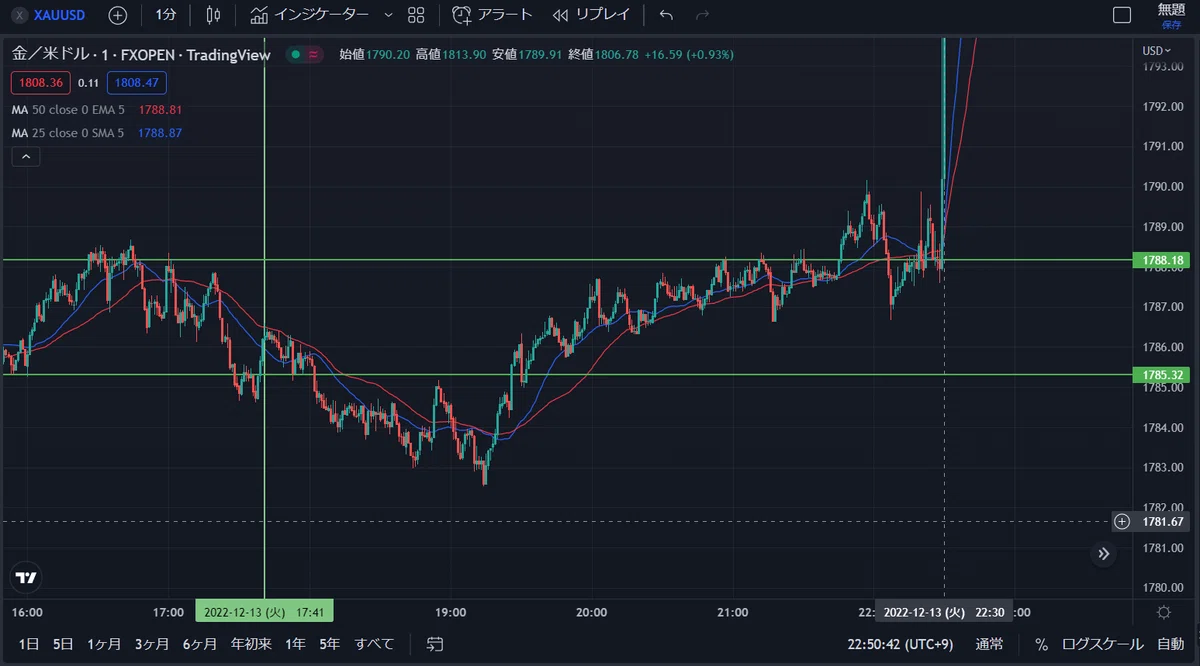Image resolution: width=1200 pixels, height=666 pixels.
Task: Jump to latest bar with the double arrow
Action: [x=1104, y=553]
